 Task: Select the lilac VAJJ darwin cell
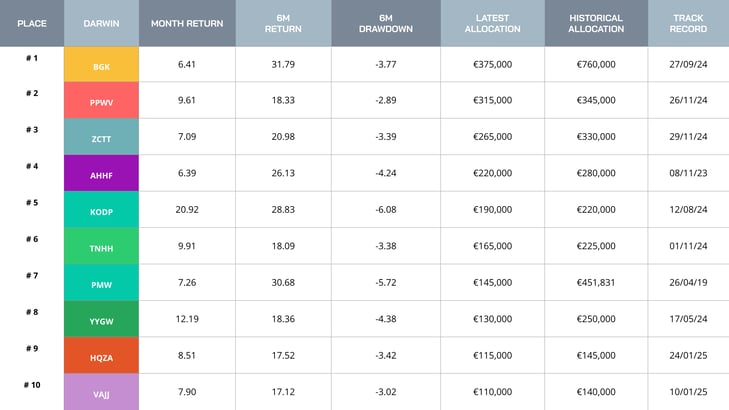(101, 392)
